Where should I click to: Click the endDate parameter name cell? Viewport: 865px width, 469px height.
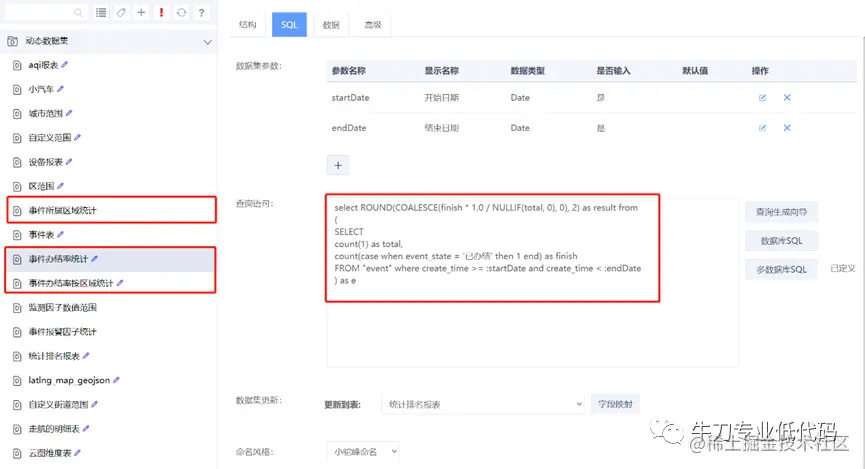point(349,128)
